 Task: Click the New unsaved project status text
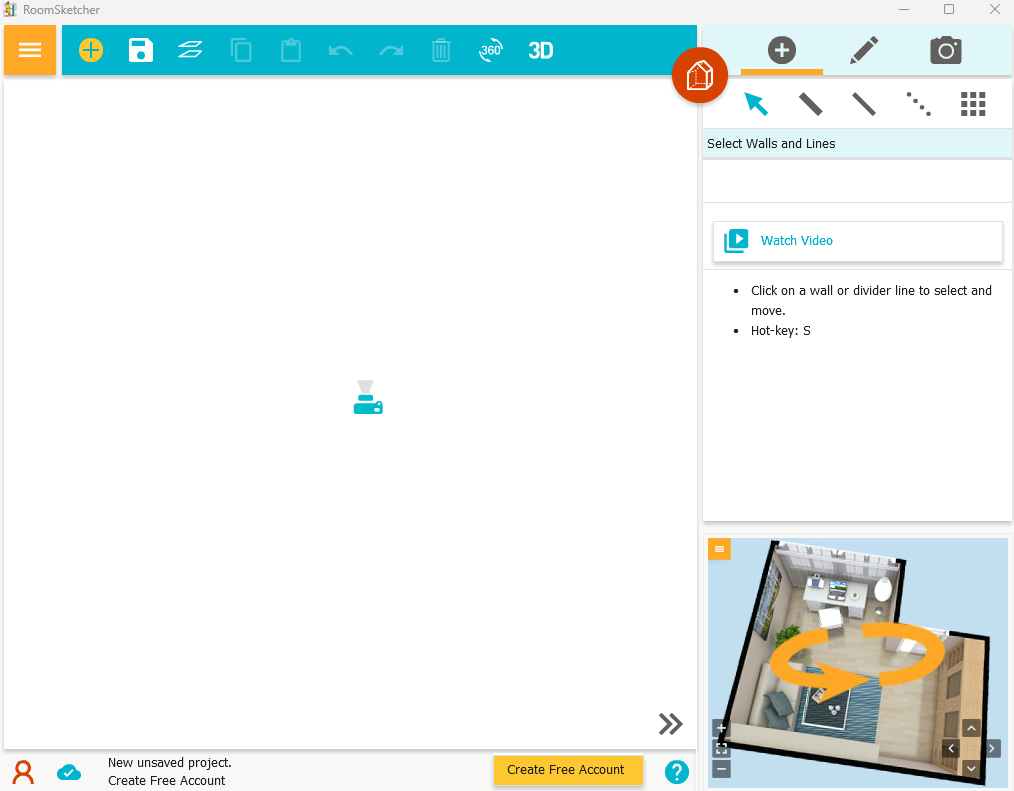tap(169, 763)
